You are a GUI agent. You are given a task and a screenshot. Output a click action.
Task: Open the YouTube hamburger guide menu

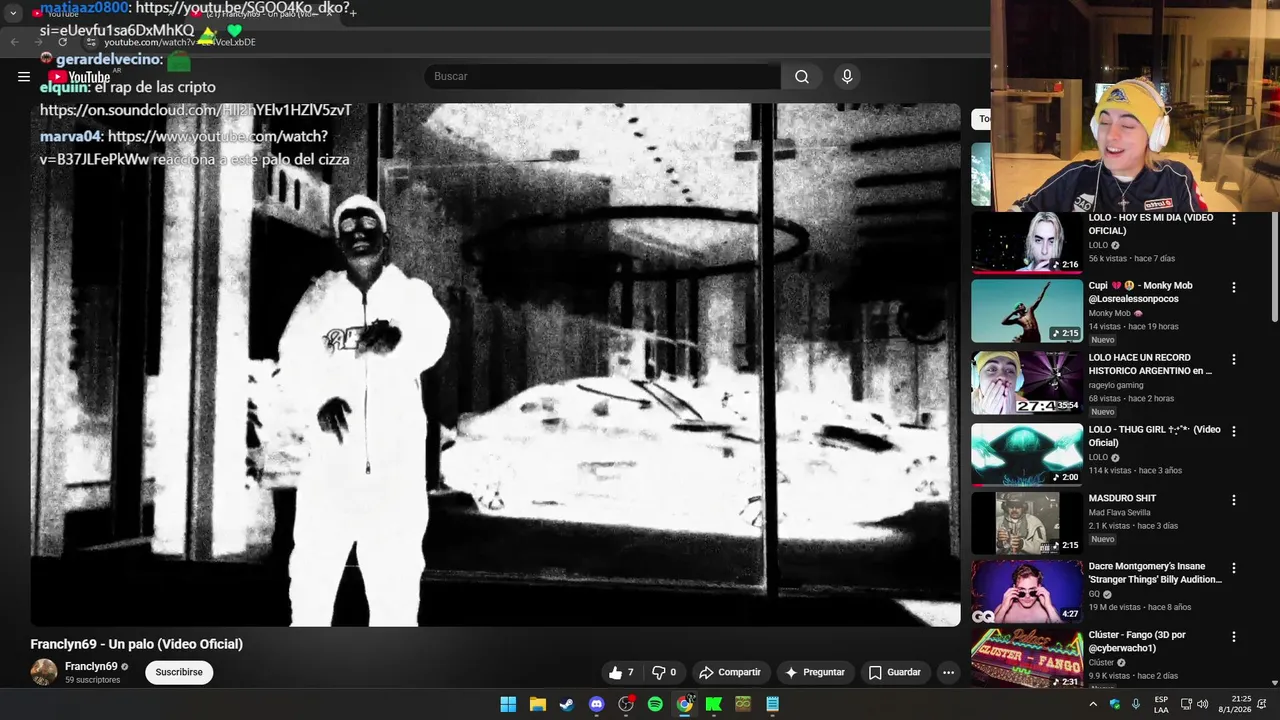click(24, 77)
